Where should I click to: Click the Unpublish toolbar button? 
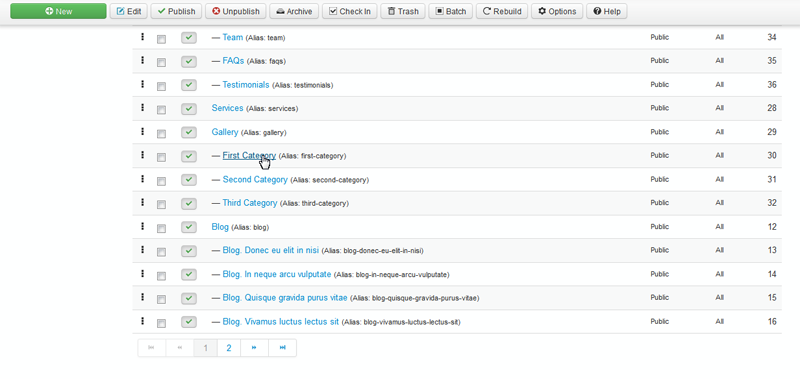[236, 11]
